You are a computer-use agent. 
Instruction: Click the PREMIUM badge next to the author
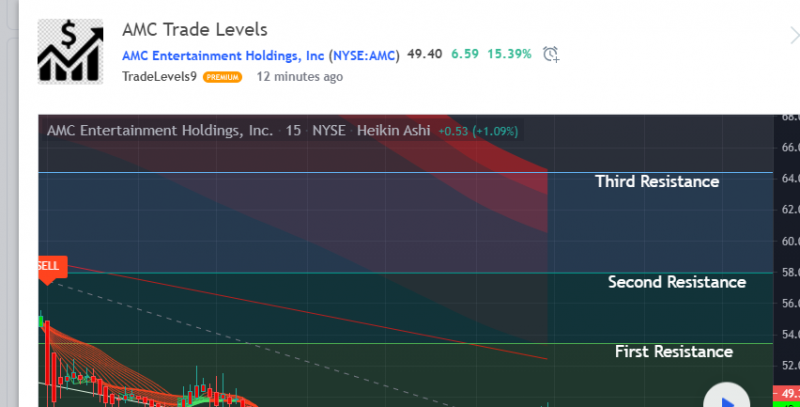tap(222, 77)
